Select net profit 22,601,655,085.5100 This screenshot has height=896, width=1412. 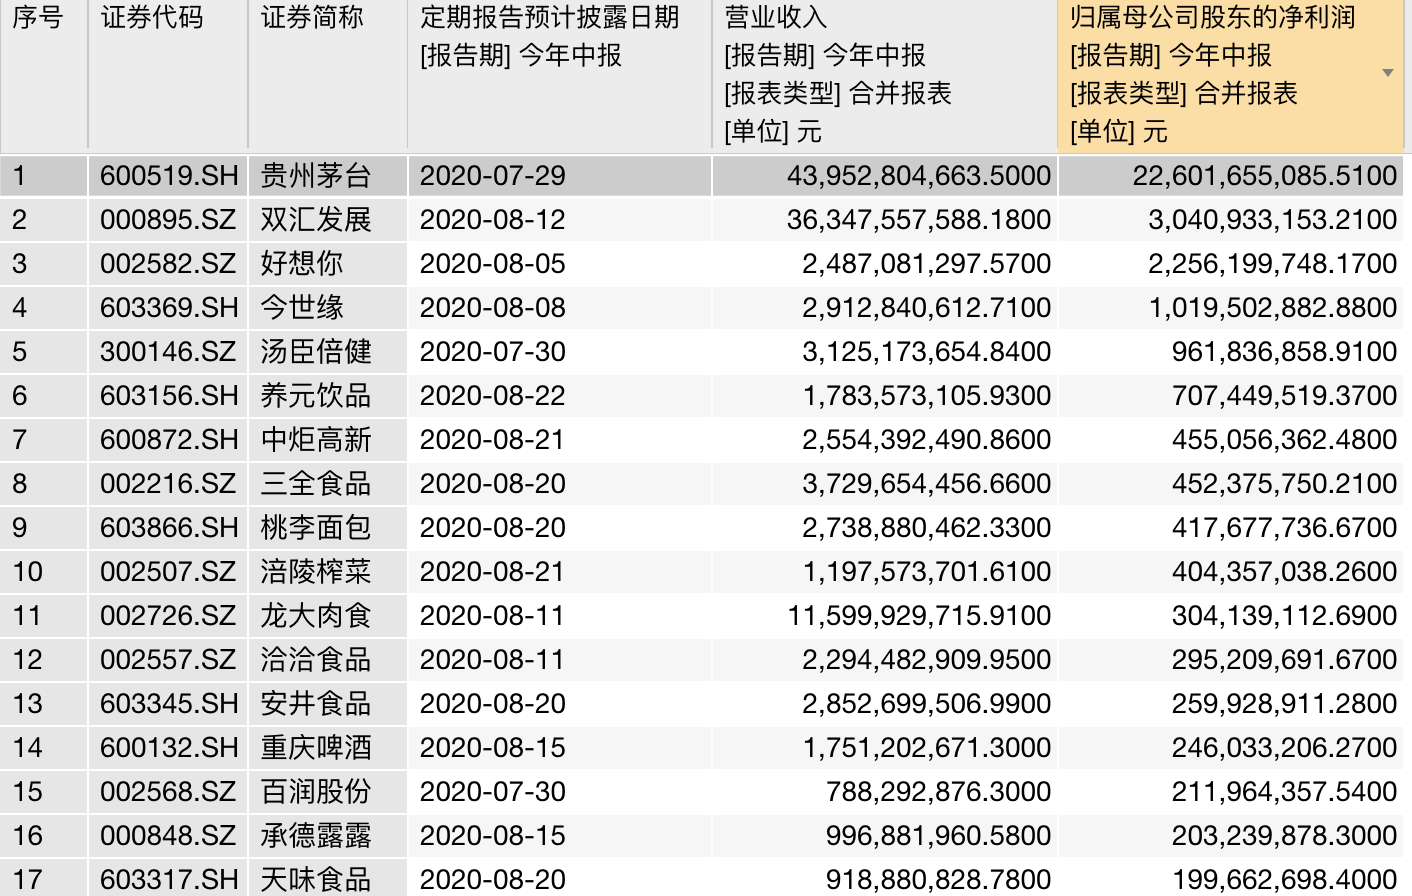click(1265, 176)
